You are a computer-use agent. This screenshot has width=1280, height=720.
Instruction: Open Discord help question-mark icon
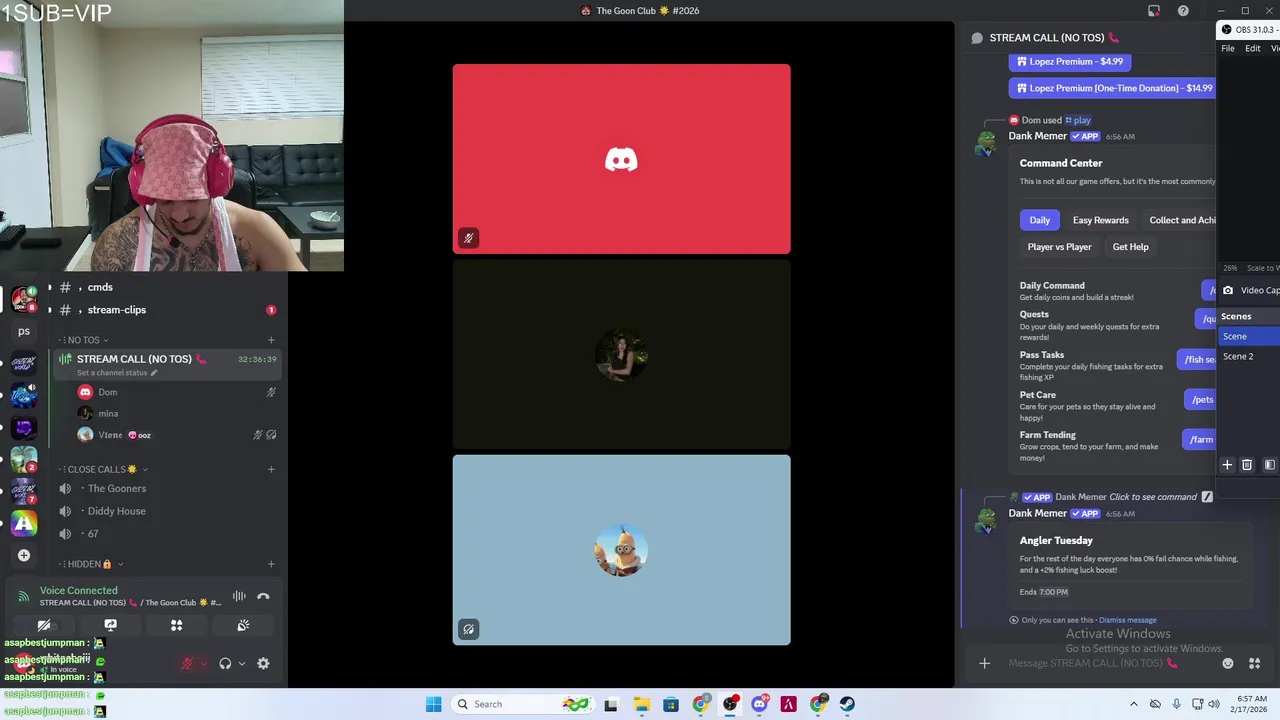pos(1183,11)
